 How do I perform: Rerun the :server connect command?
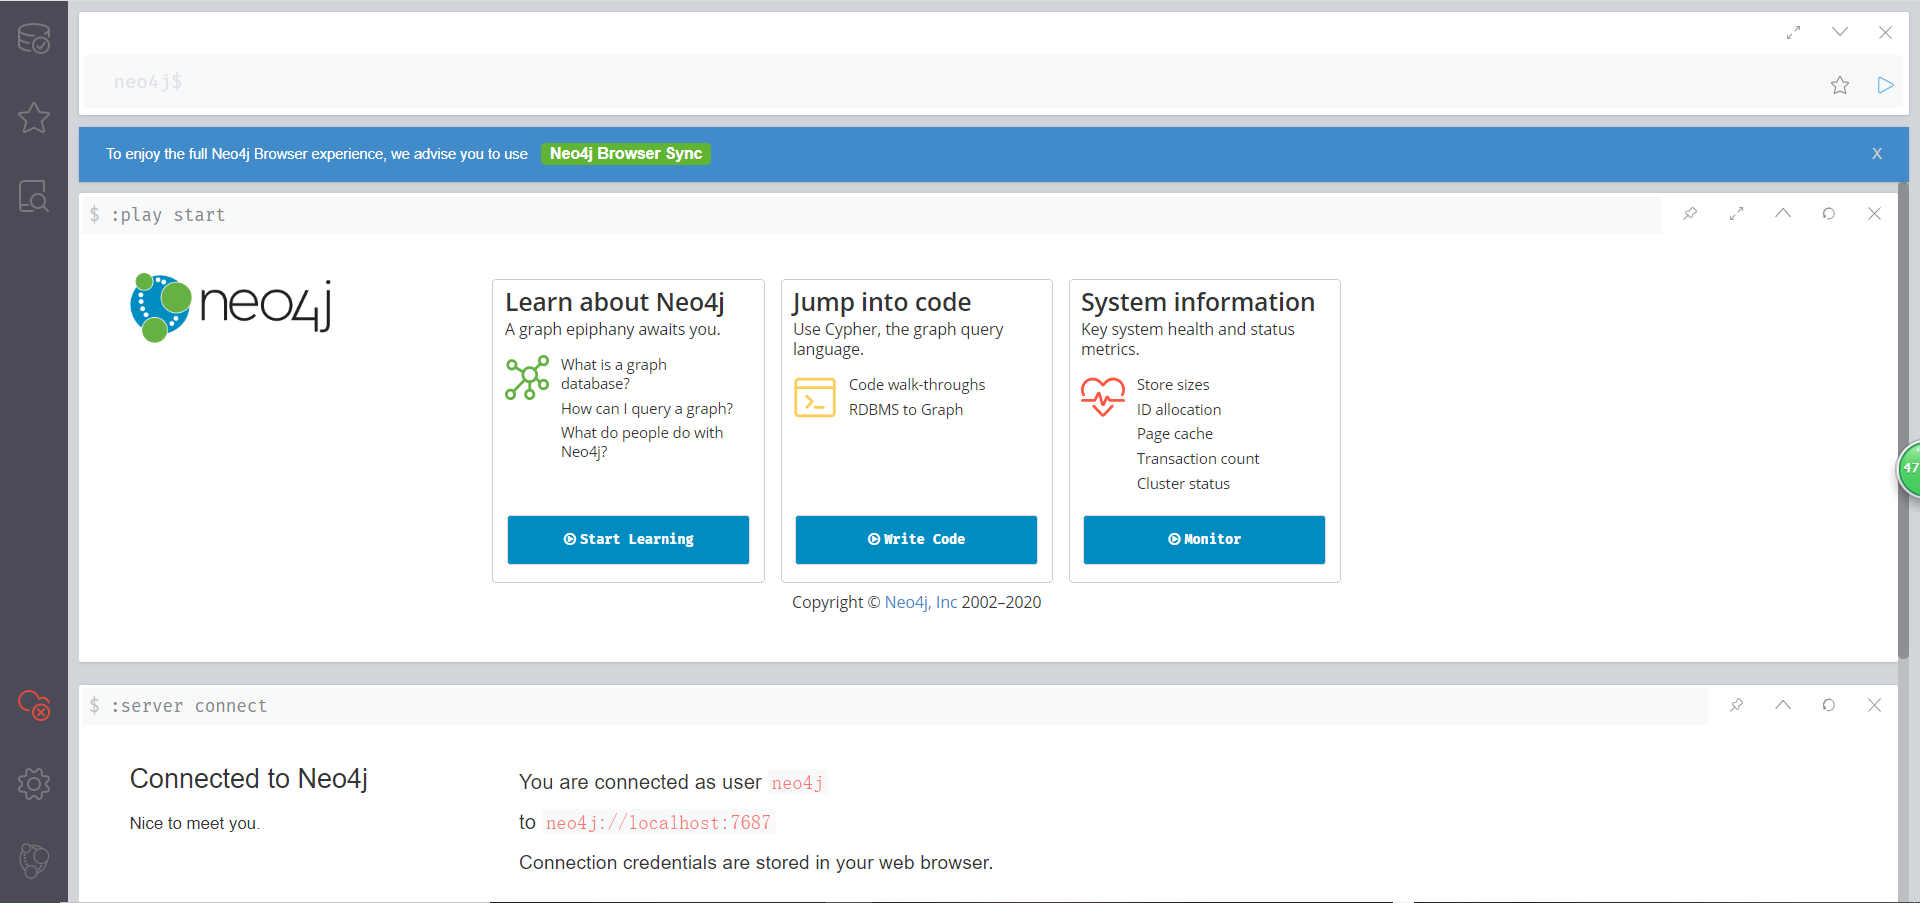coord(1828,705)
